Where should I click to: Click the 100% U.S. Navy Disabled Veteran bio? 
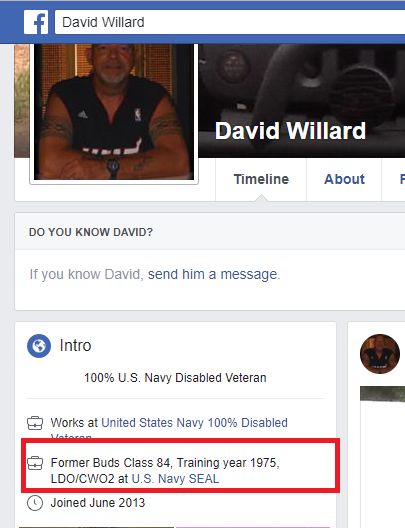pos(175,378)
